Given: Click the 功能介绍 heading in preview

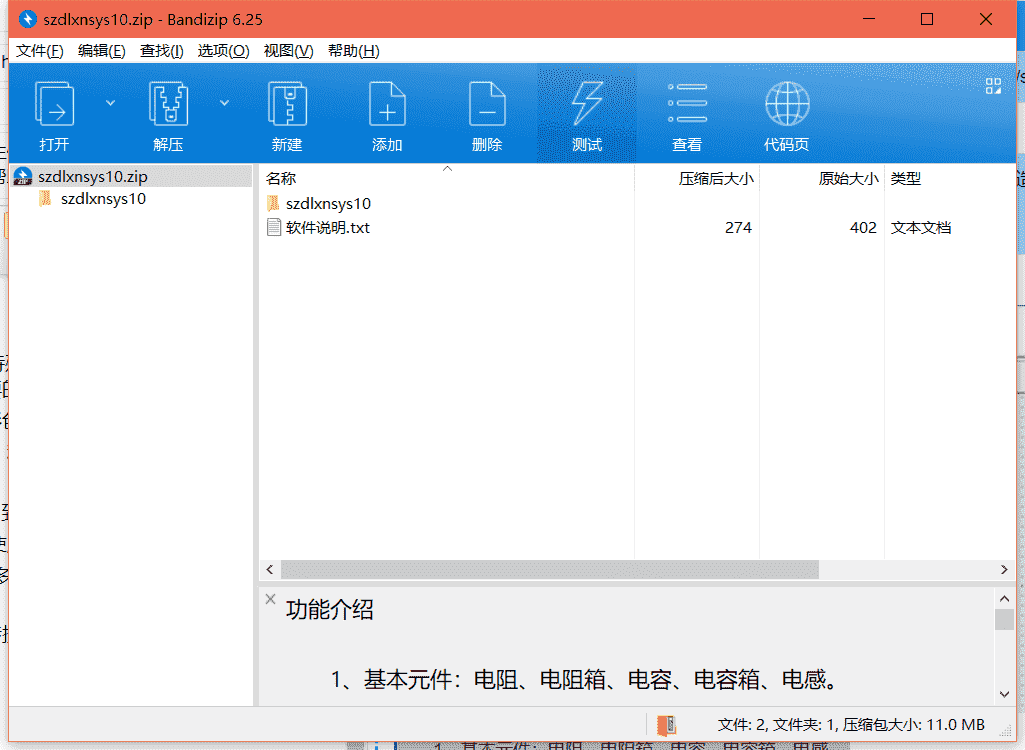Looking at the screenshot, I should coord(329,609).
